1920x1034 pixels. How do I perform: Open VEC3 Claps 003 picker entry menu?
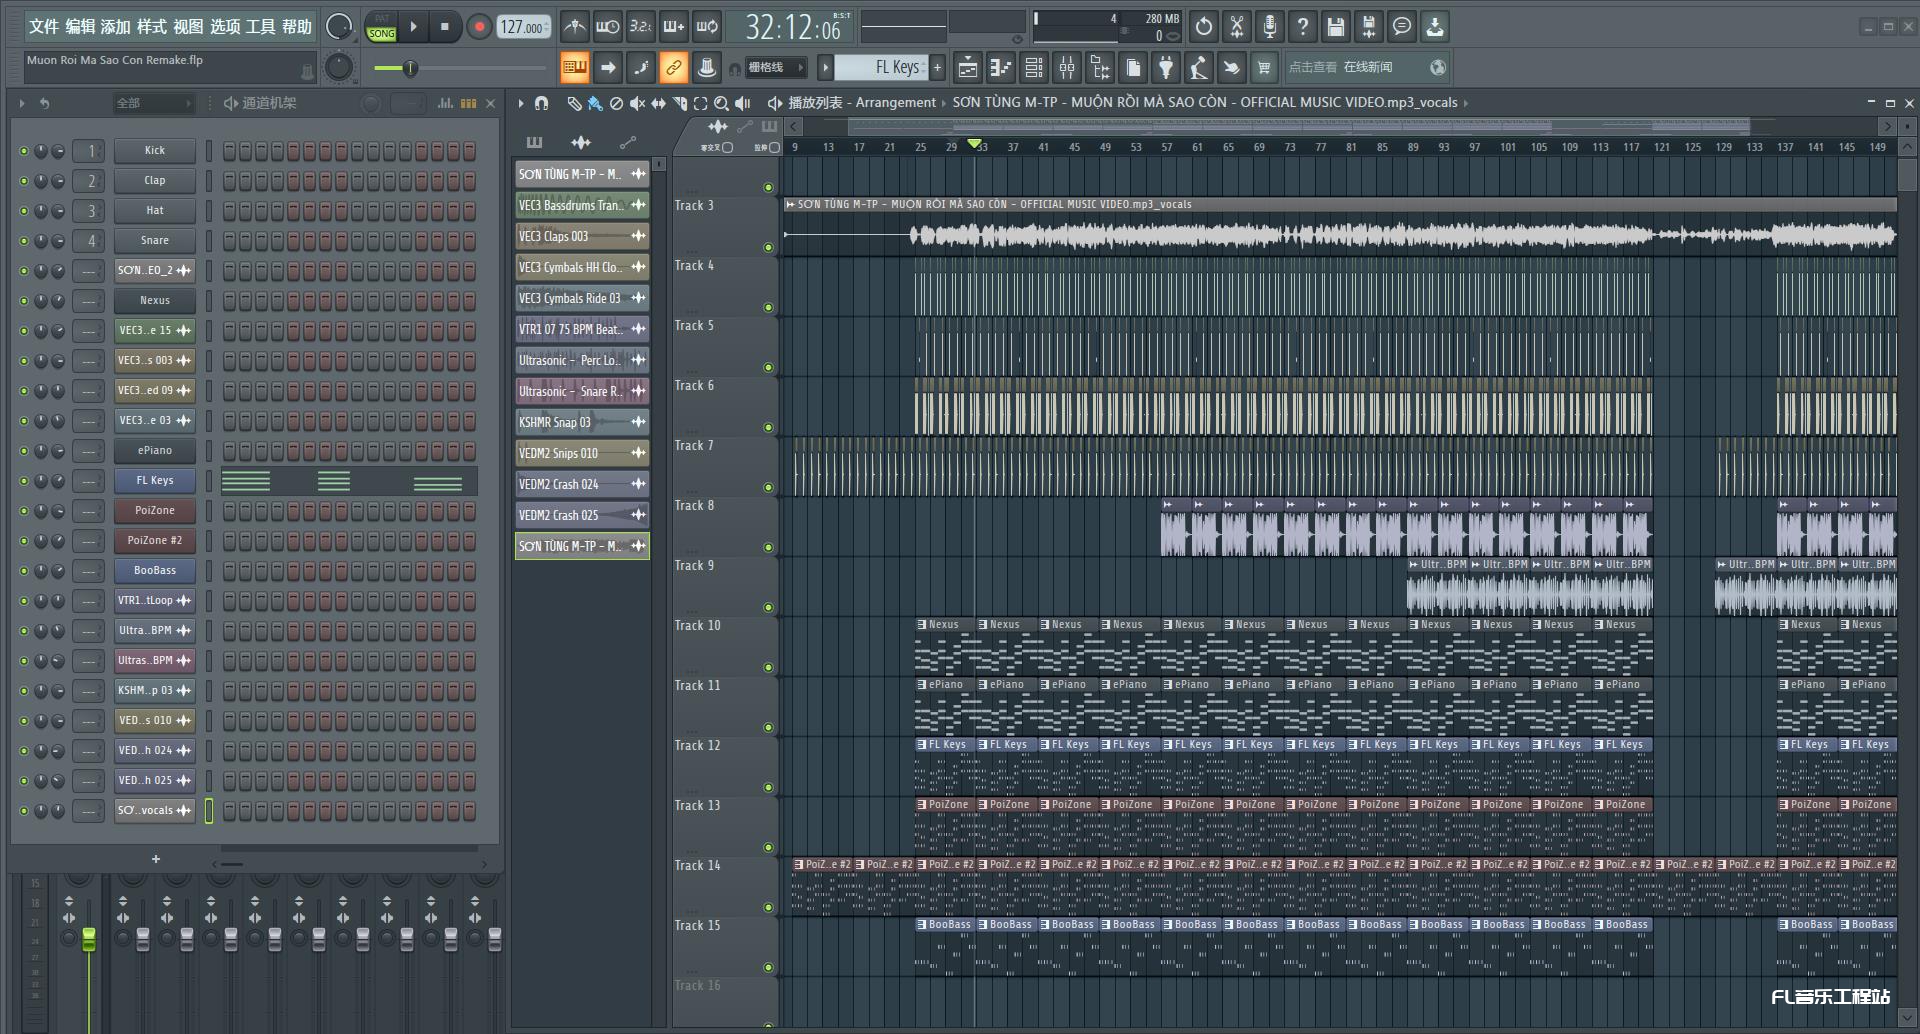point(638,236)
